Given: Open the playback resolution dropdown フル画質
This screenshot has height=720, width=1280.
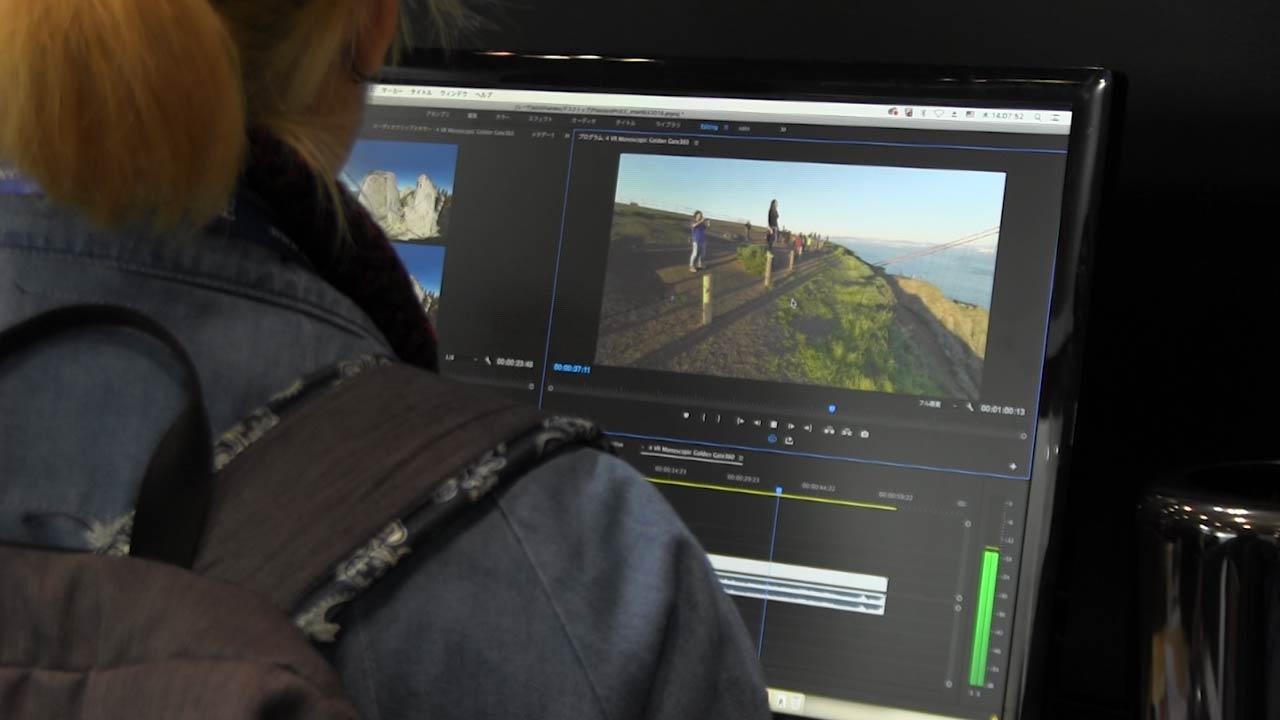Looking at the screenshot, I should point(930,403).
